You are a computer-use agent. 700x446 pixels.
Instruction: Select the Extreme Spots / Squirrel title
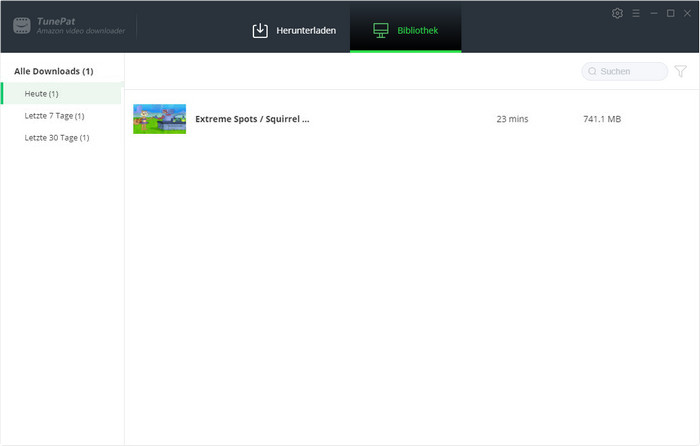point(252,119)
